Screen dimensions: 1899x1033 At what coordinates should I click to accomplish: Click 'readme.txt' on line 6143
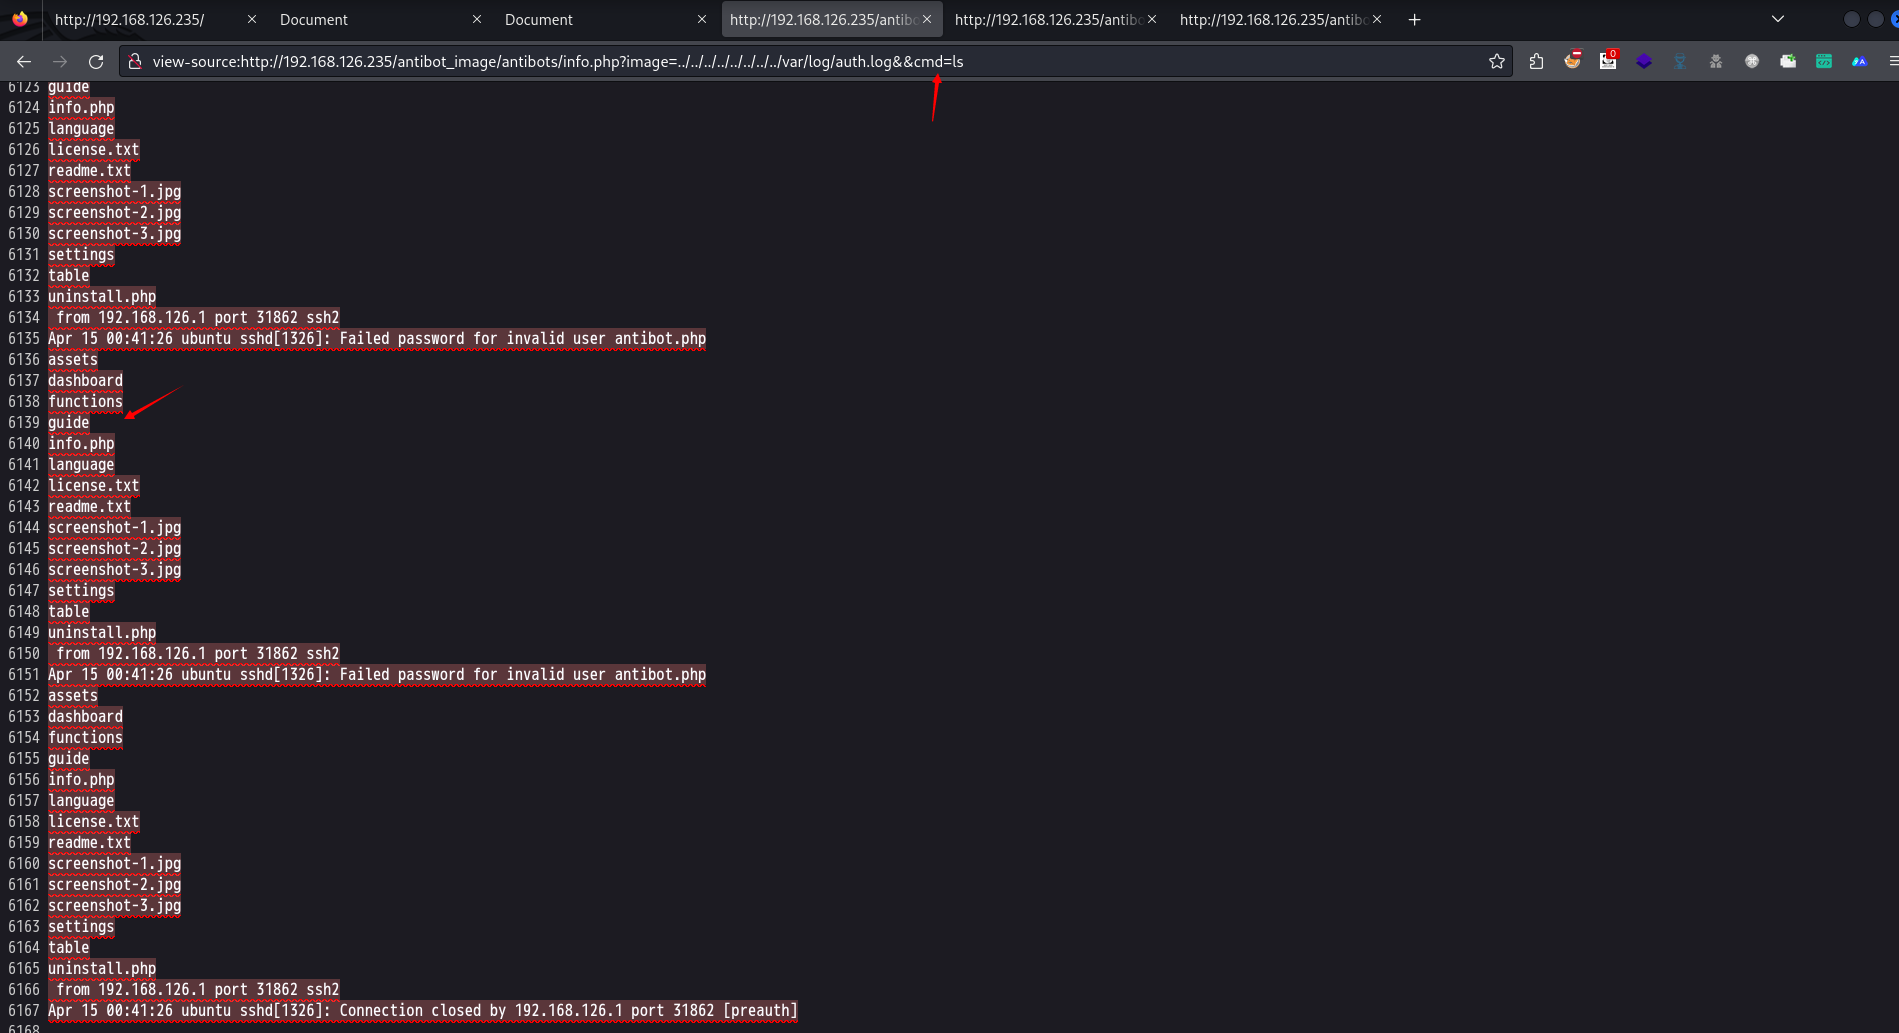coord(90,506)
